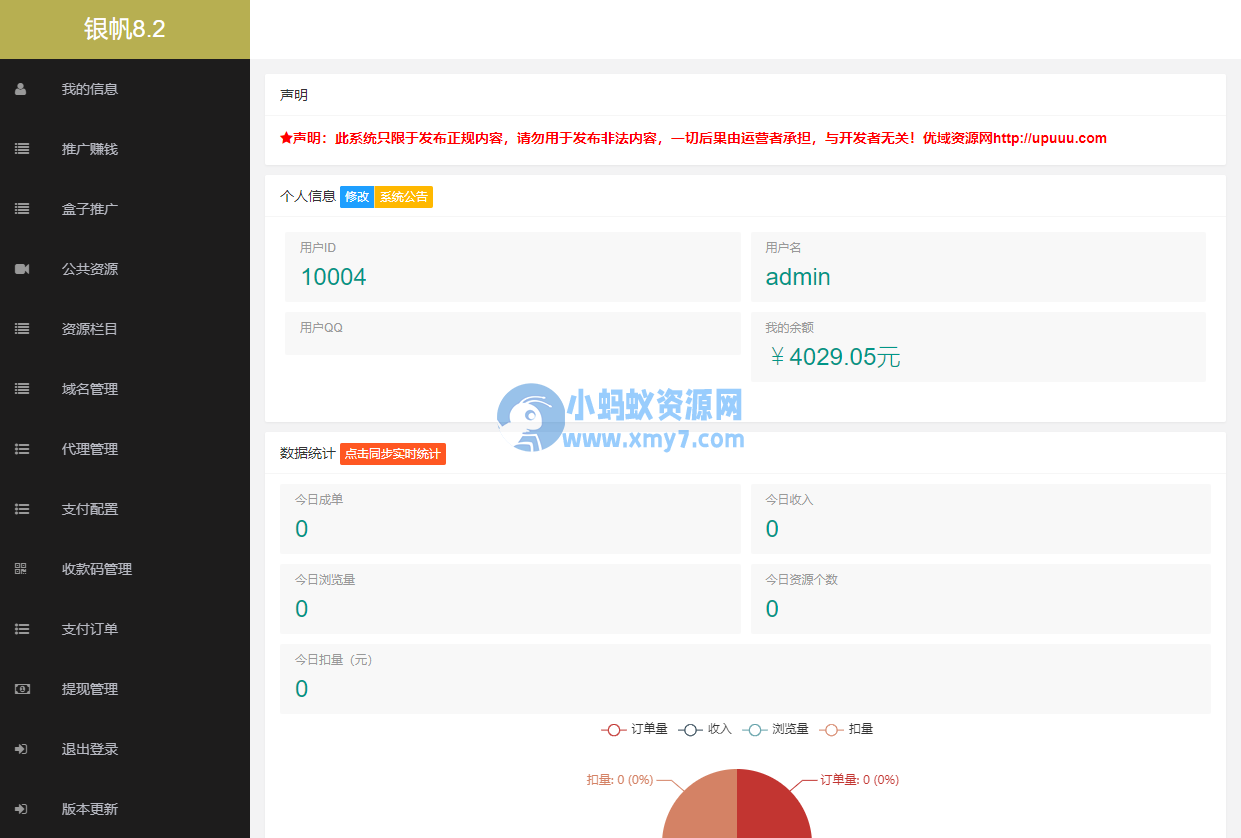Image resolution: width=1241 pixels, height=838 pixels.
Task: Click the list icon beside 资源栏目
Action: [x=21, y=329]
